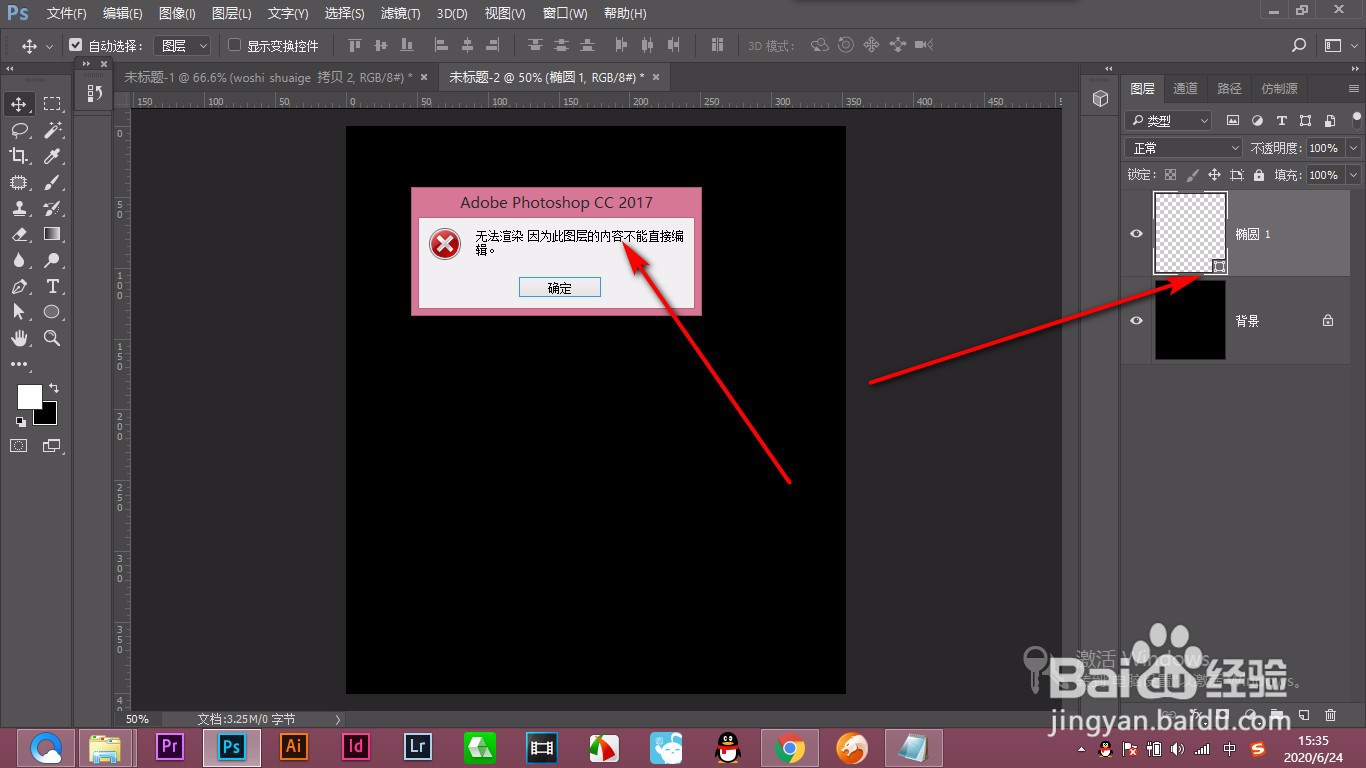Select the Move tool in toolbox
Viewport: 1366px width, 768px height.
coord(19,104)
